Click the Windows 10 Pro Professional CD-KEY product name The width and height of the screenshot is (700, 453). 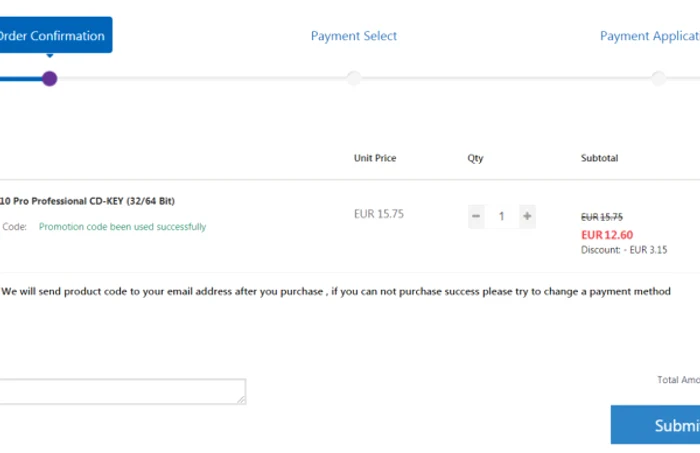click(87, 201)
